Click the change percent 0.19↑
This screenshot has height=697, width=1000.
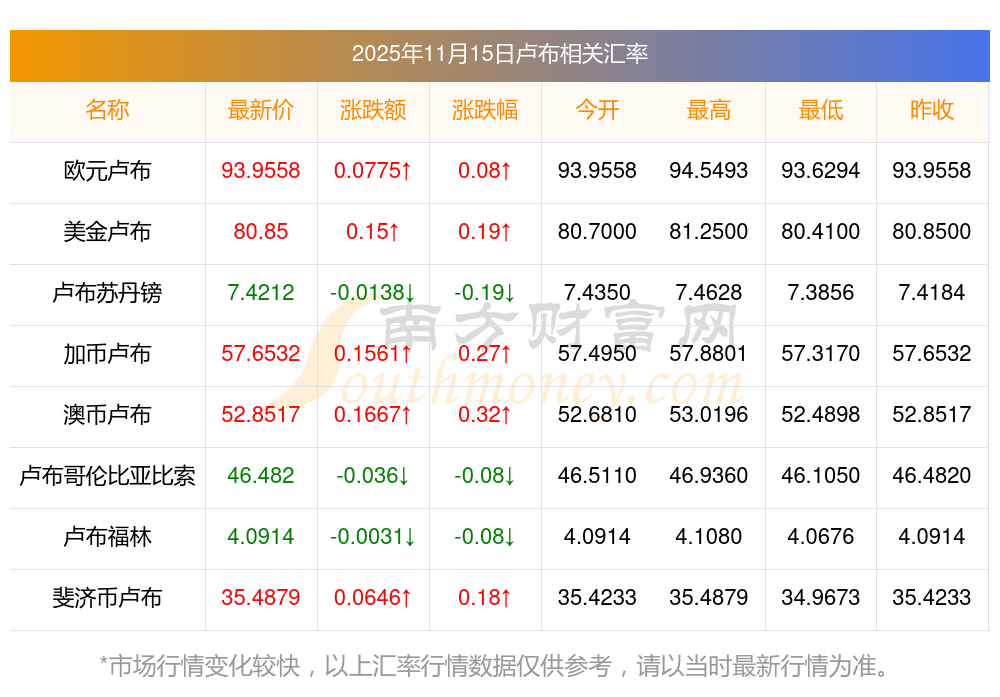point(485,231)
